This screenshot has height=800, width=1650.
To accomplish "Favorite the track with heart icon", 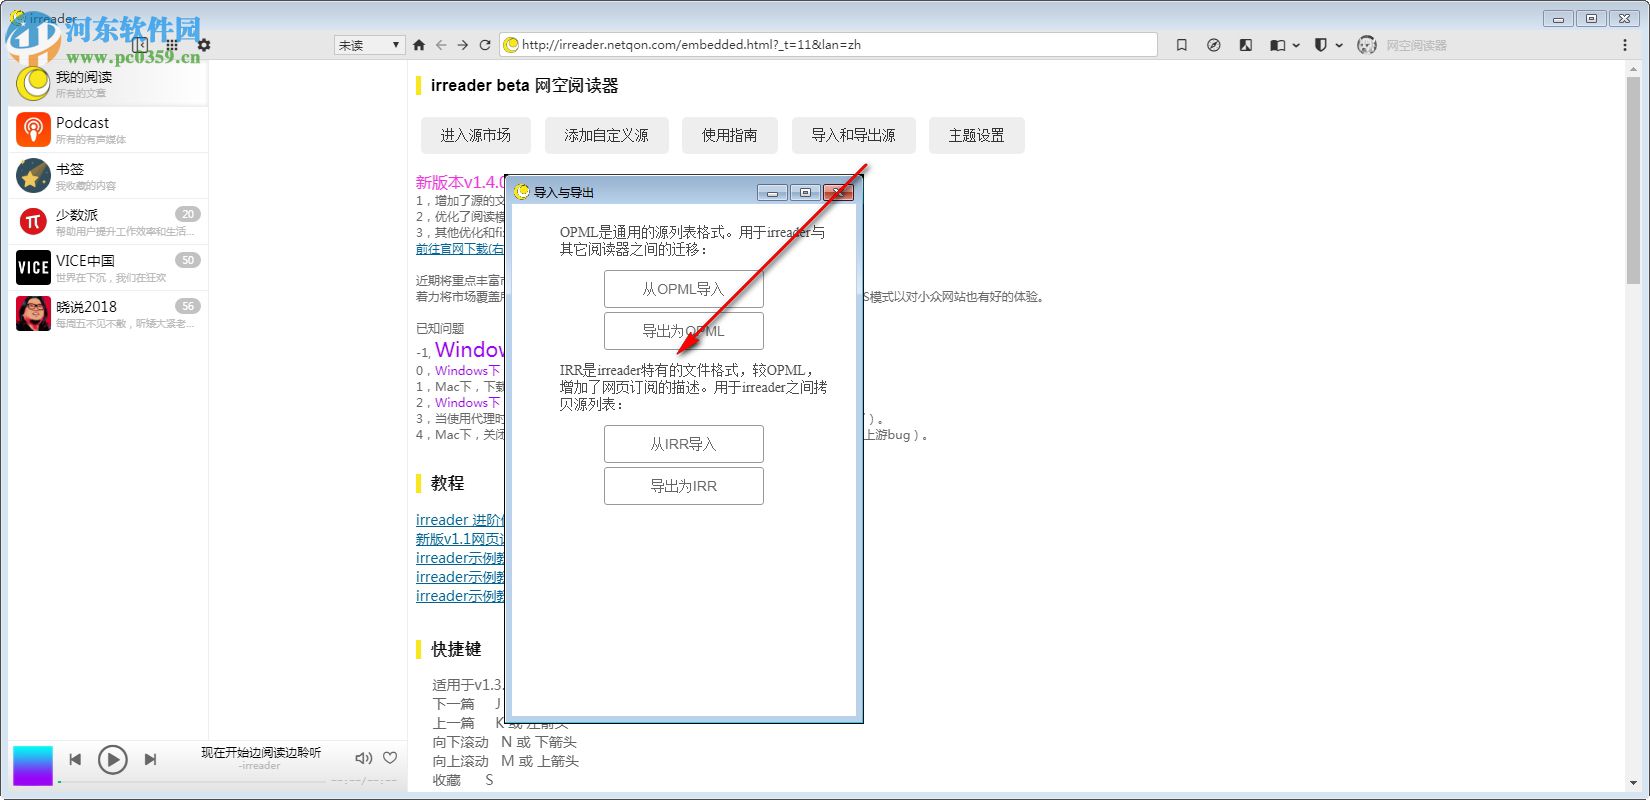I will point(390,758).
